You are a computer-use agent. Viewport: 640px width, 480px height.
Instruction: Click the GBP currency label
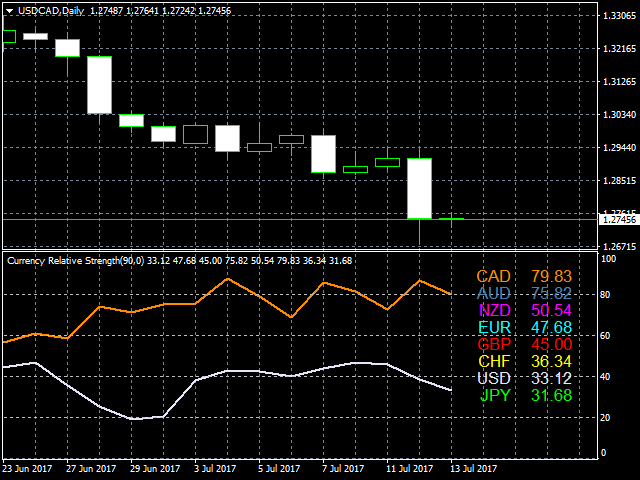tap(494, 344)
